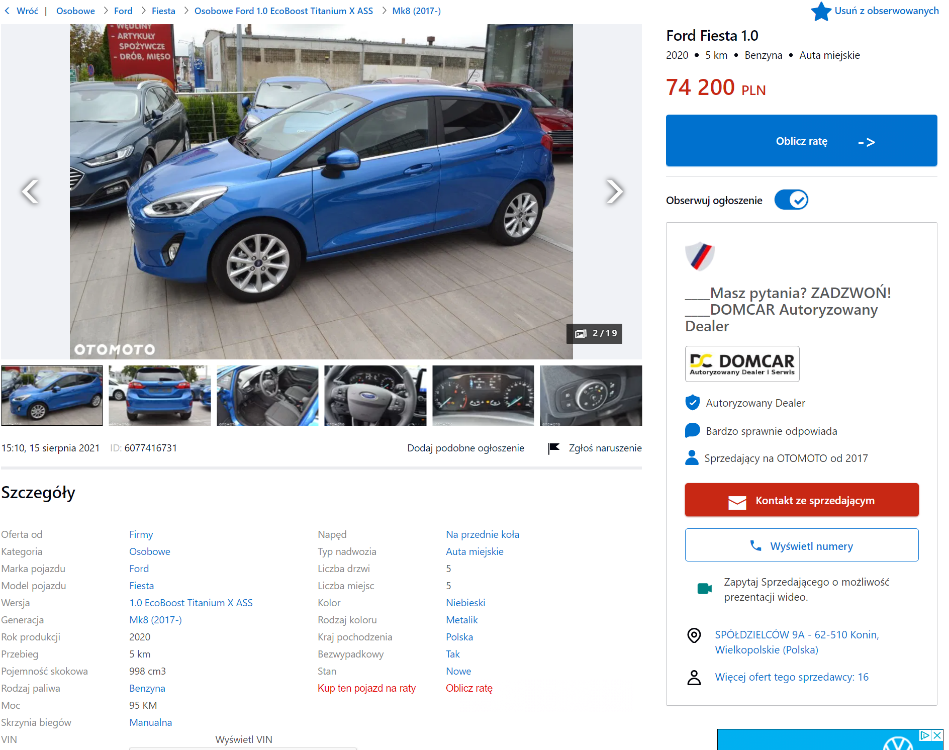This screenshot has width=949, height=750.
Task: Open Fiesta breadcrumb
Action: click(x=163, y=11)
